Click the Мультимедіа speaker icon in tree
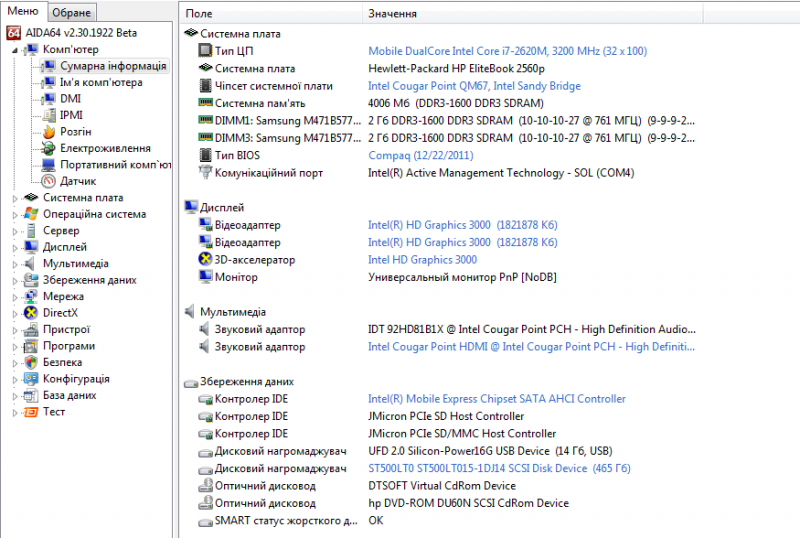 coord(31,263)
